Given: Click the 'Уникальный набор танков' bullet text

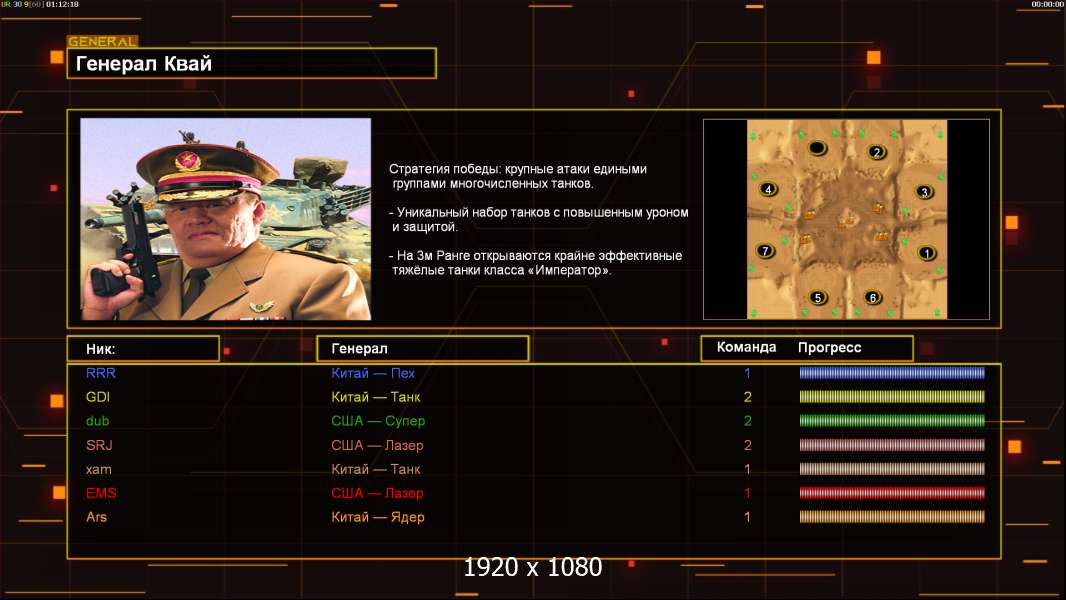Looking at the screenshot, I should click(x=538, y=219).
